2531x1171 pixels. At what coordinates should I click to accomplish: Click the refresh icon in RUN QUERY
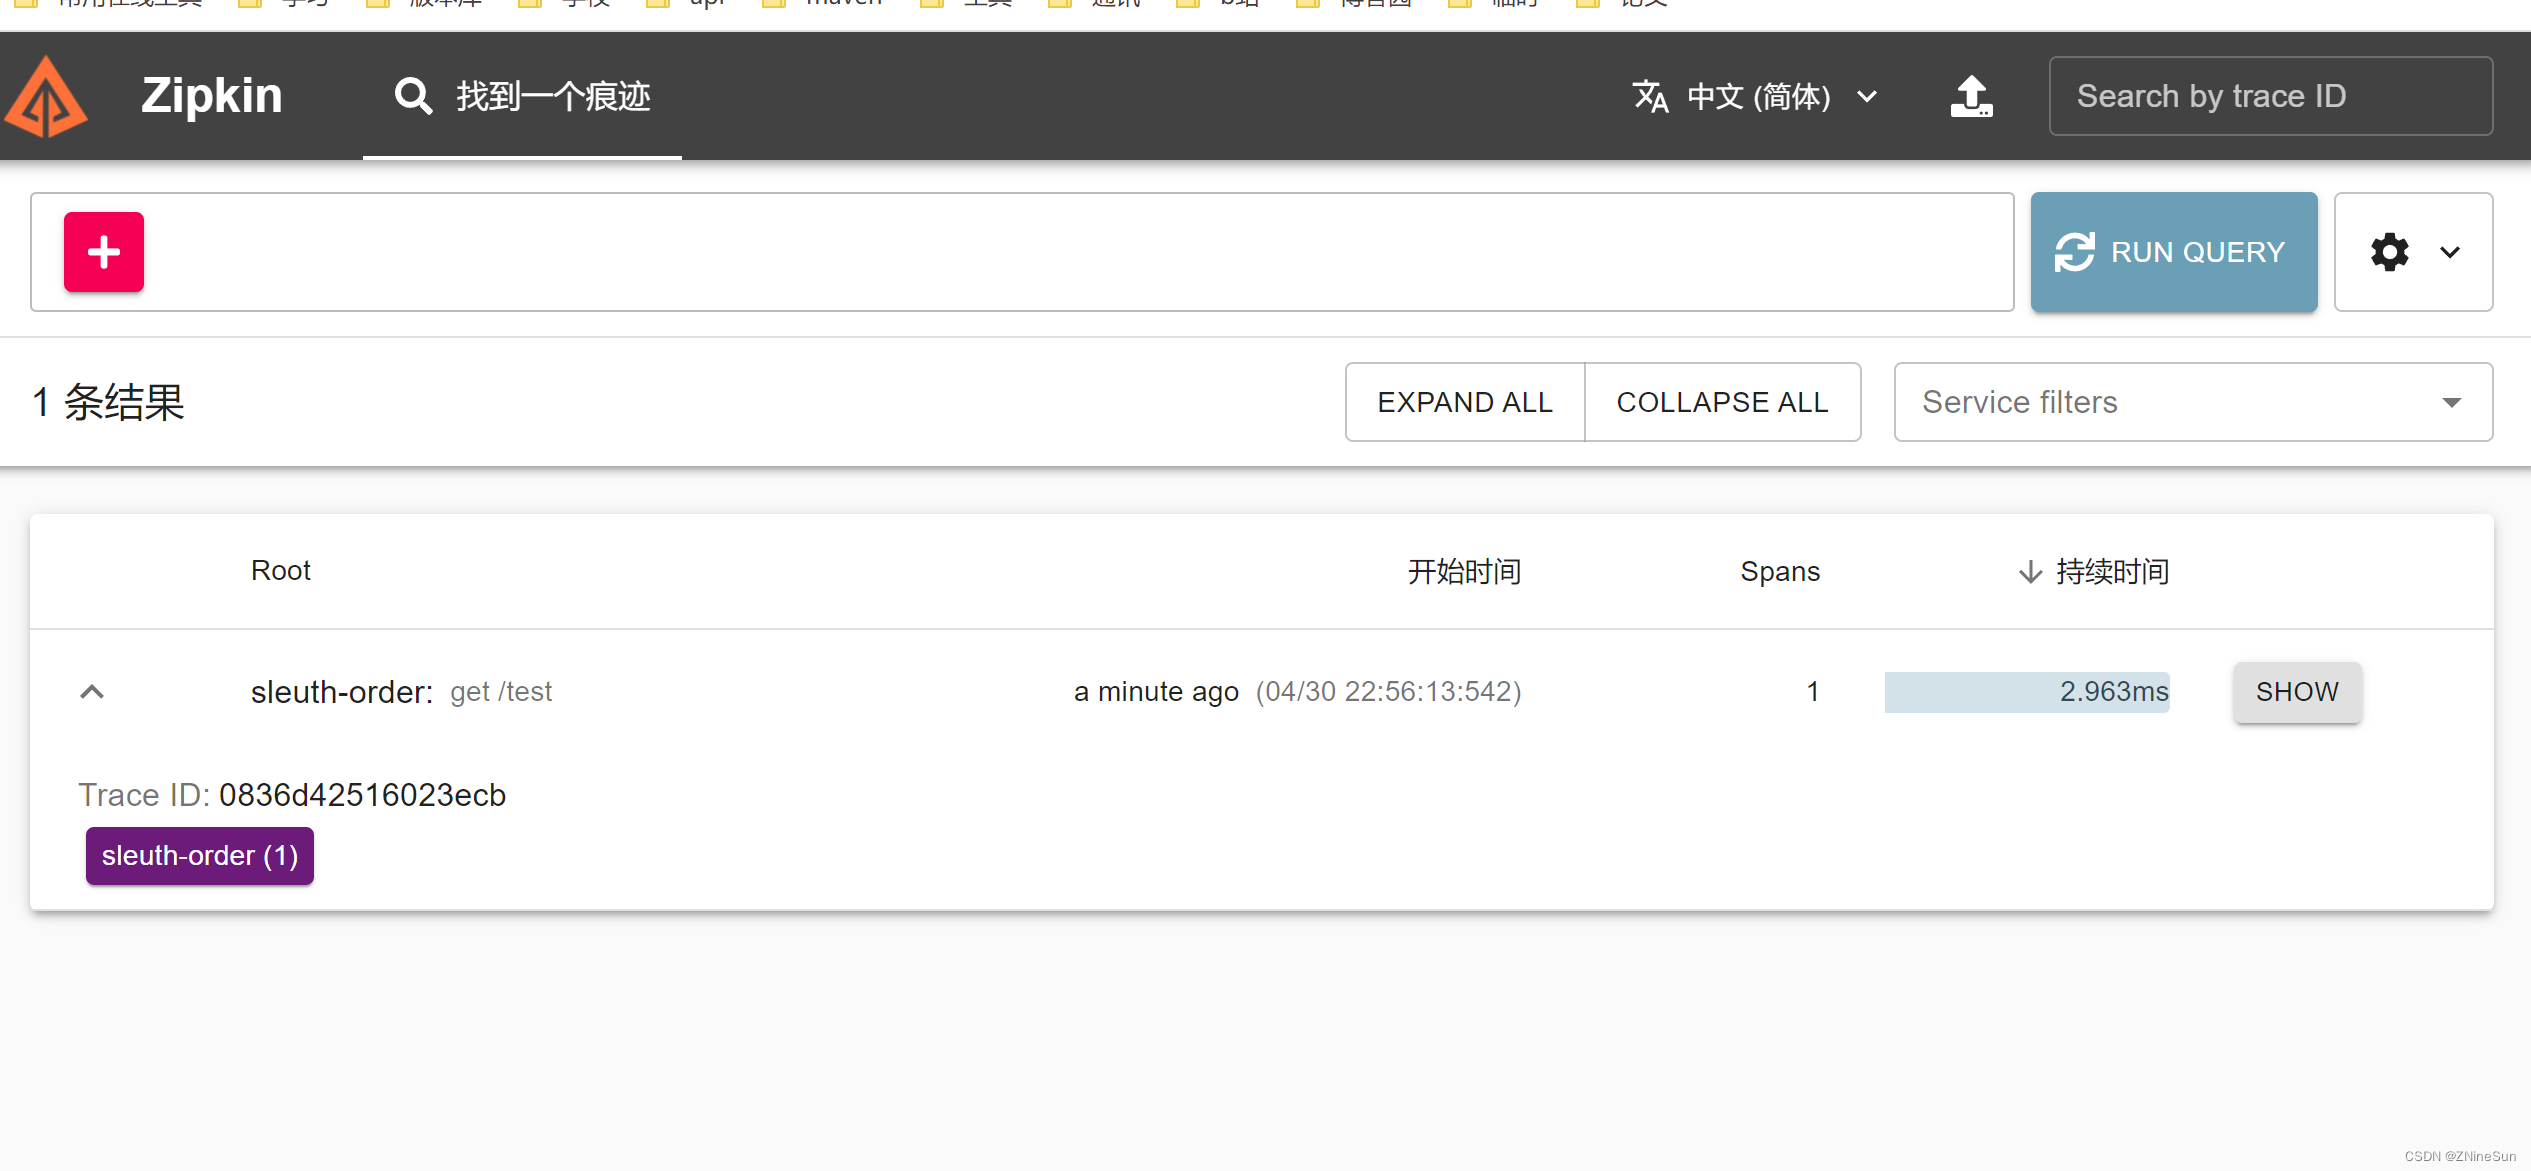coord(2077,252)
